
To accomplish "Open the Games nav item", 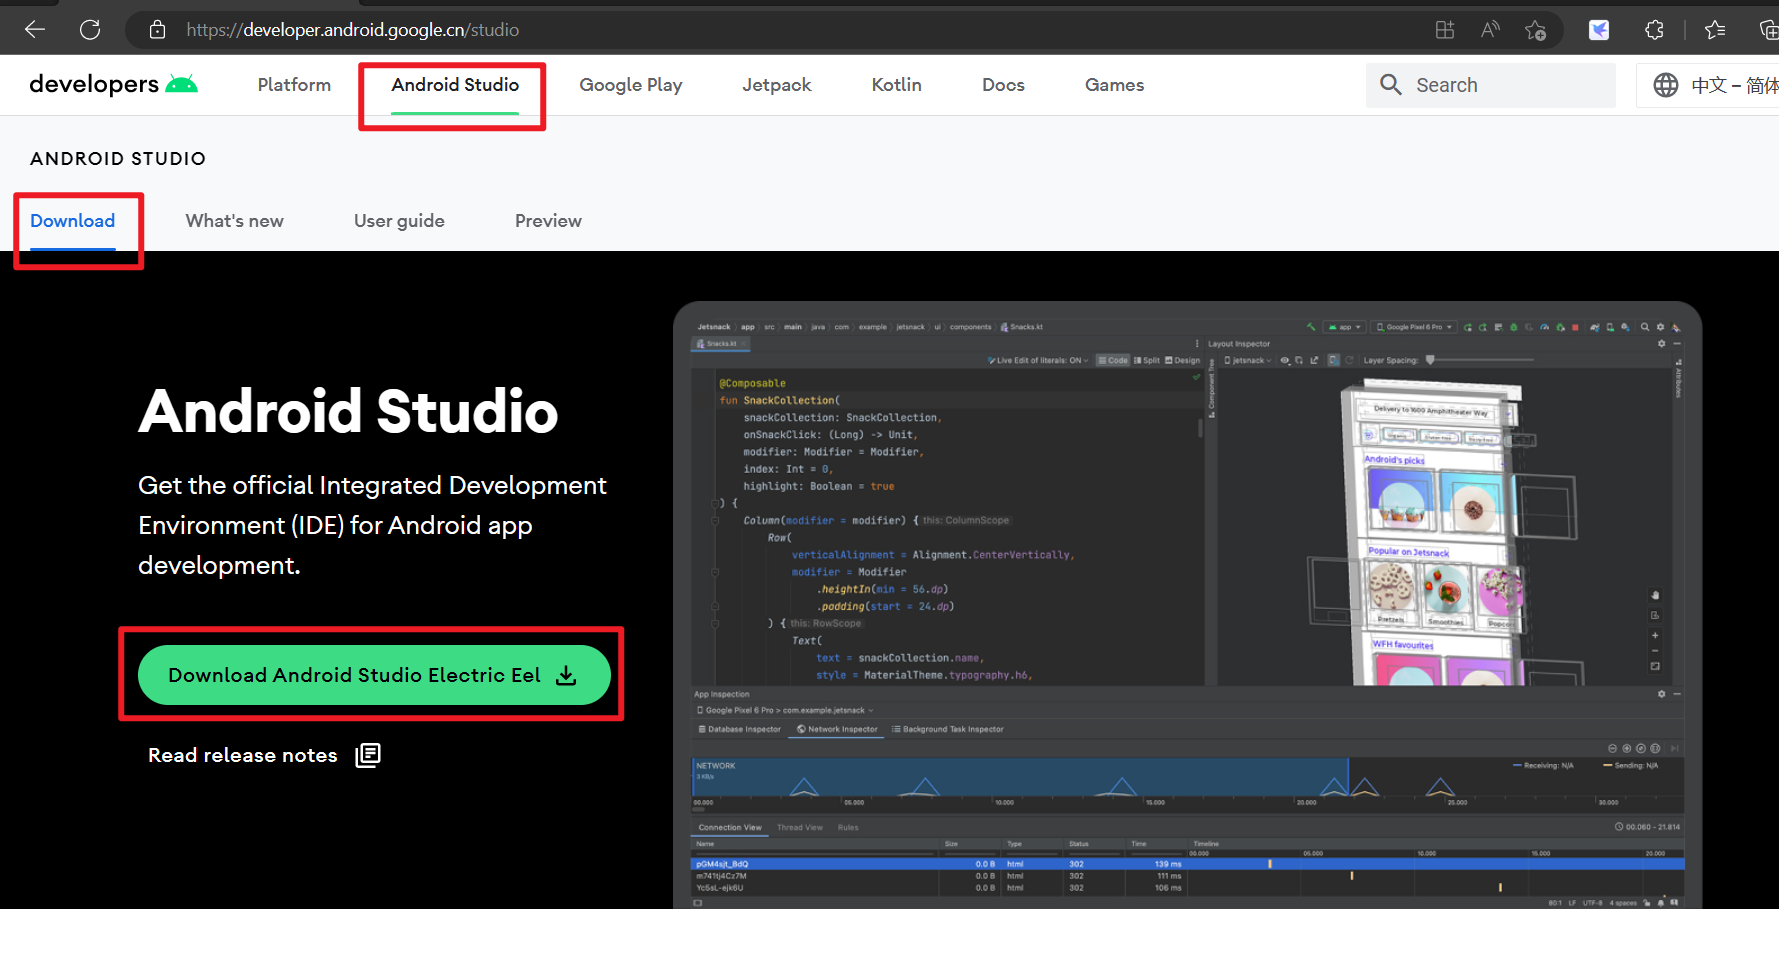I will click(1114, 85).
